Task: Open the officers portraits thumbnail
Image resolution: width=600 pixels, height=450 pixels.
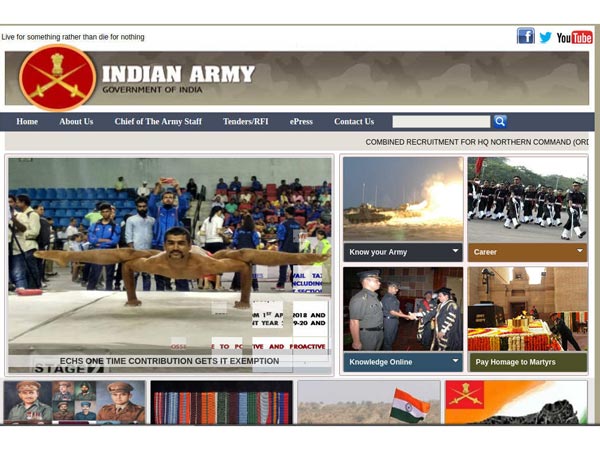Action: pos(74,402)
